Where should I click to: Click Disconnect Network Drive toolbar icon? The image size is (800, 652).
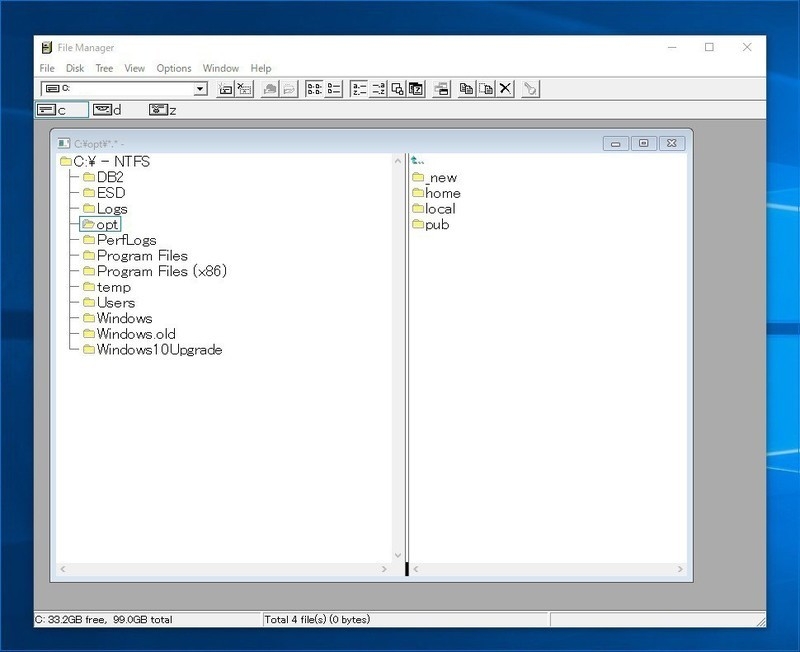[x=245, y=89]
